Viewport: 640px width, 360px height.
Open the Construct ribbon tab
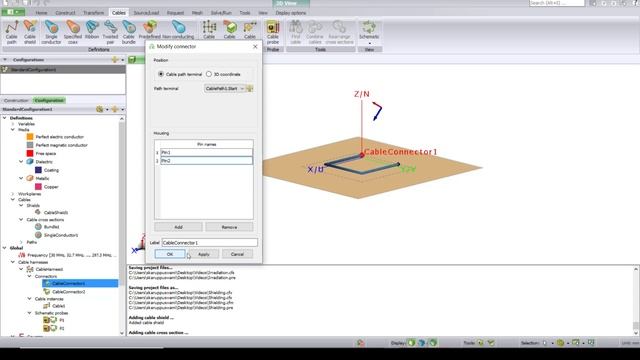(65, 13)
